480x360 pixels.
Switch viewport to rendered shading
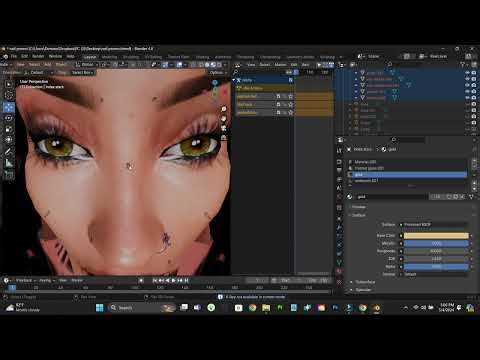pyautogui.click(x=219, y=65)
